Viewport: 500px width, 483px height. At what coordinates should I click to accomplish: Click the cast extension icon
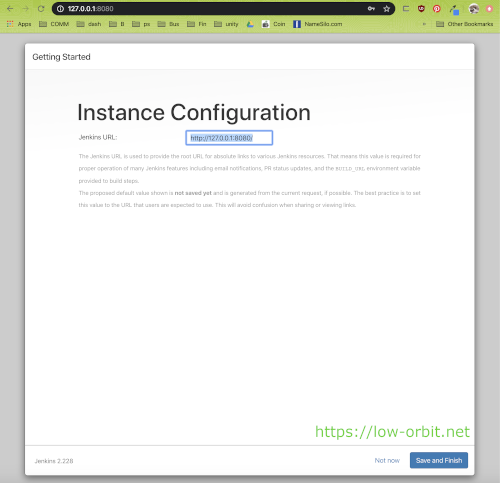(406, 9)
